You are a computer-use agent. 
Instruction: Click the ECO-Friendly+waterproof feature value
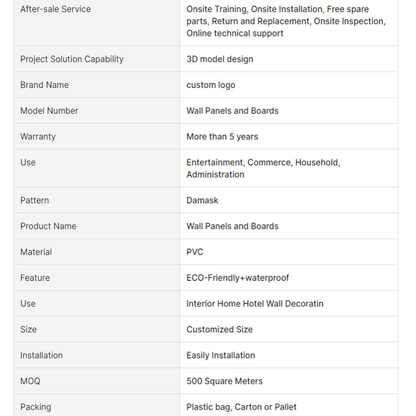pos(237,278)
